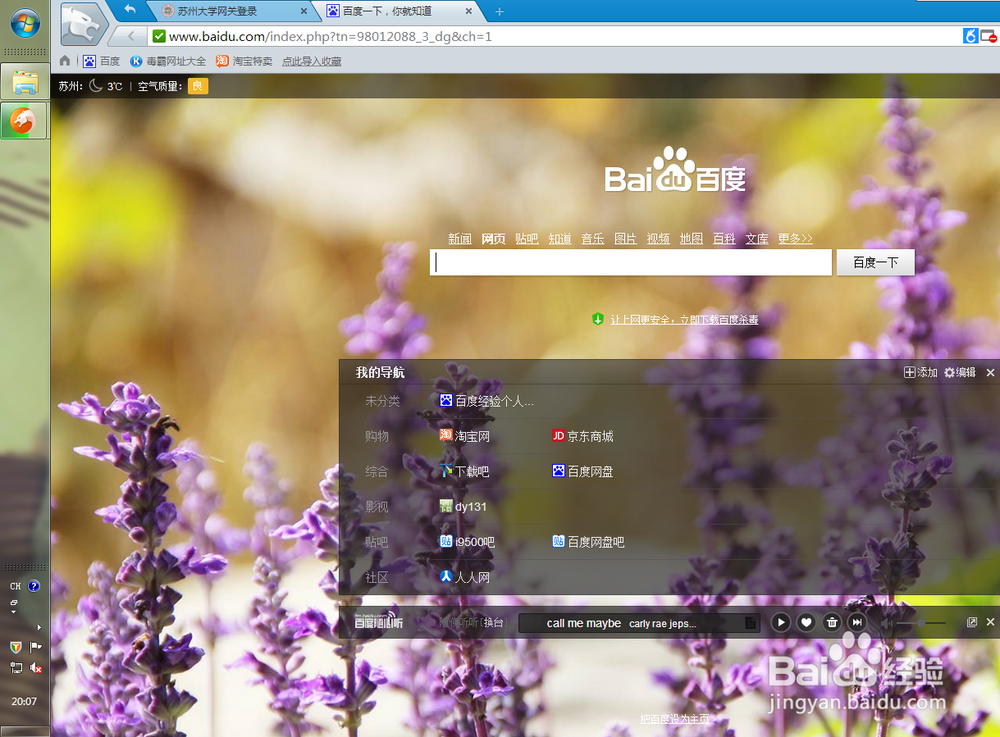Image resolution: width=1000 pixels, height=737 pixels.
Task: Click 把百度设为主页 link at page bottom
Action: [674, 719]
